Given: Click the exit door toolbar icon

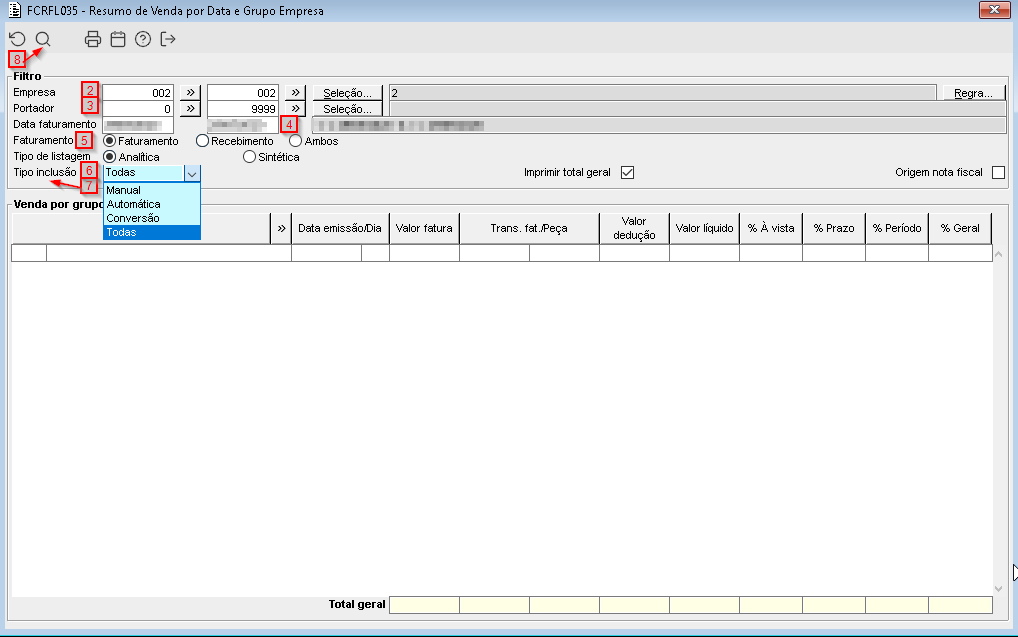Looking at the screenshot, I should tap(168, 39).
